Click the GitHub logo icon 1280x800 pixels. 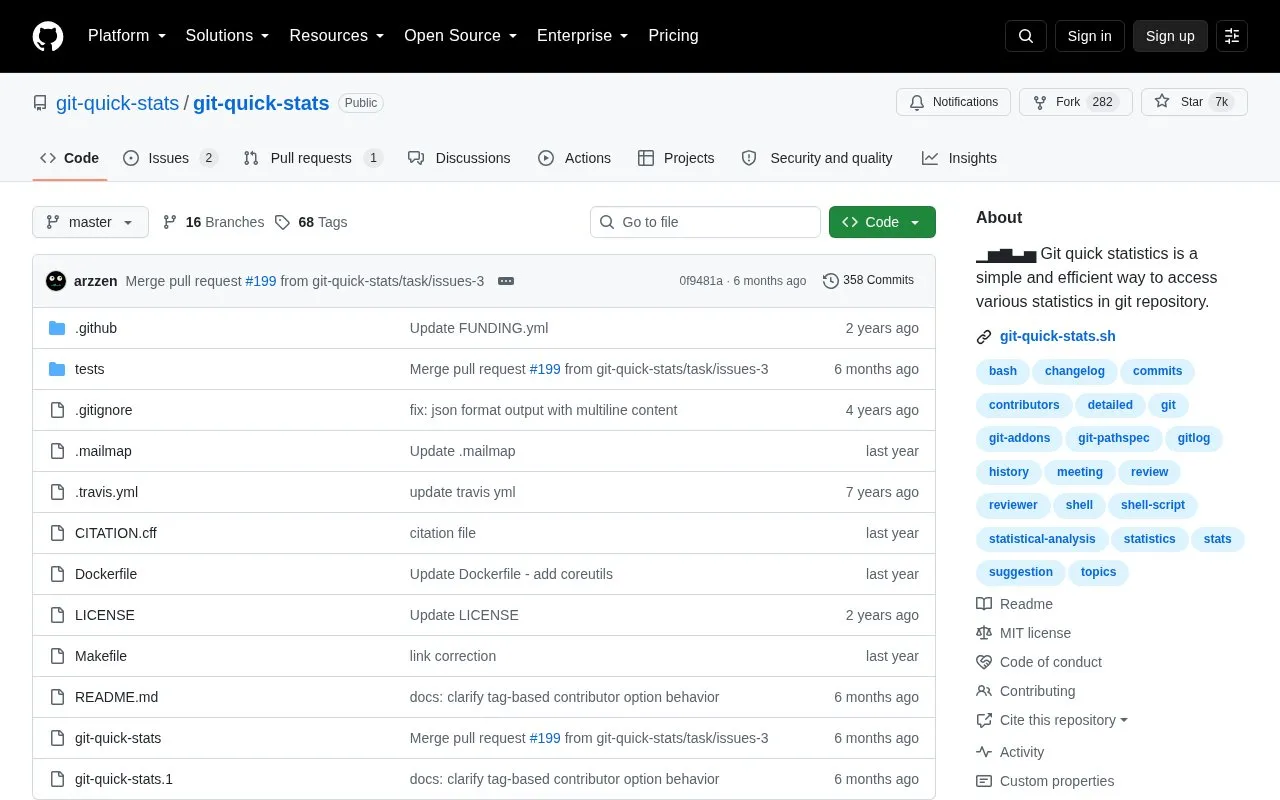click(x=48, y=36)
